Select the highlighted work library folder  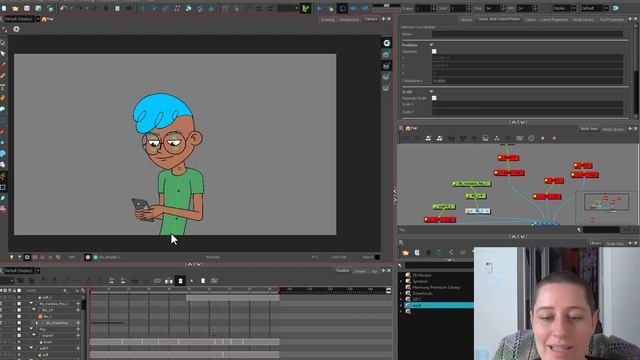coord(439,305)
